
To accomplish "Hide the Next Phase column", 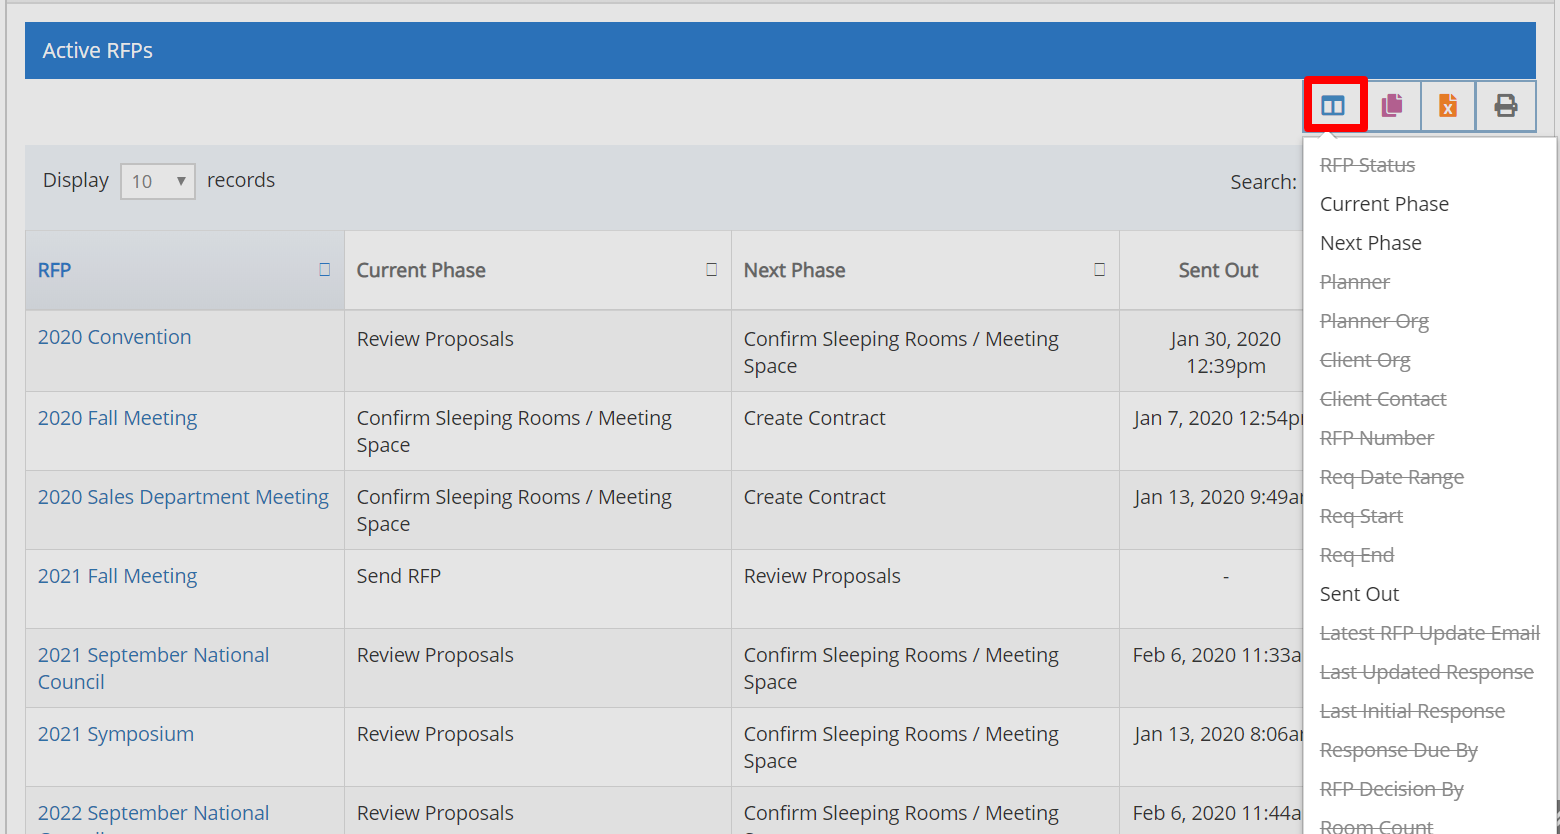I will pos(1370,243).
